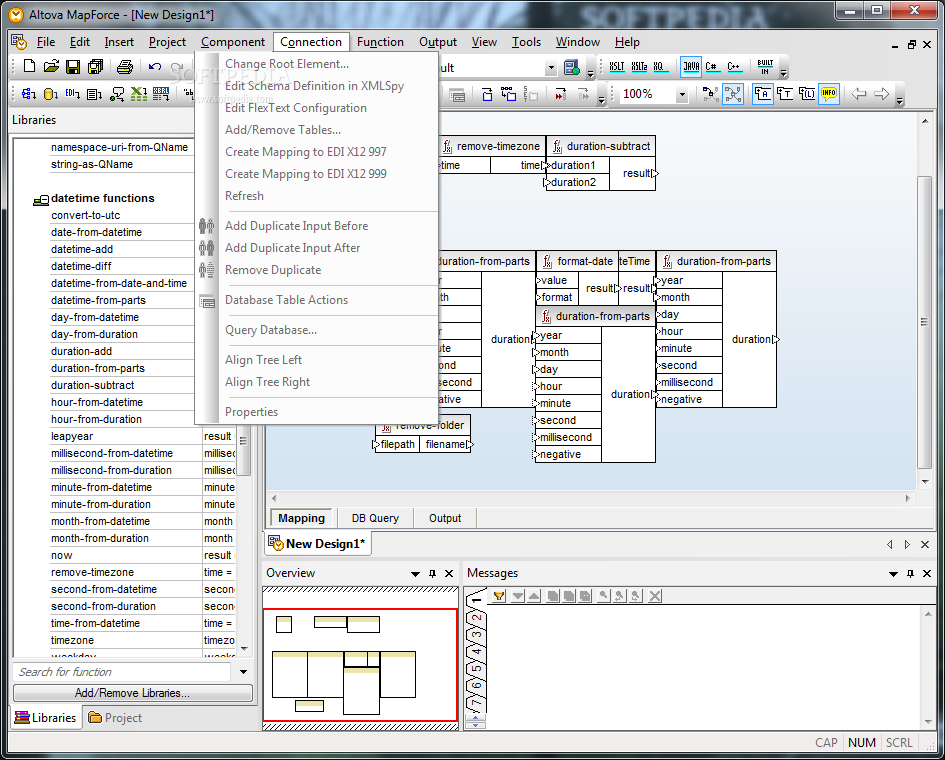Clear Messages pane with X icon
This screenshot has height=760, width=945.
pos(655,596)
